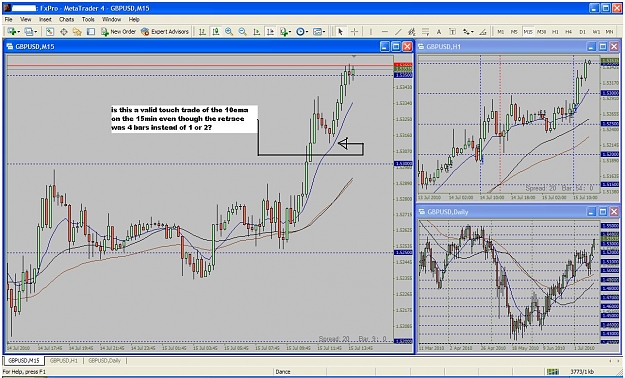Switch to M1 timeframe
Screen dimensions: 625x378
501,32
